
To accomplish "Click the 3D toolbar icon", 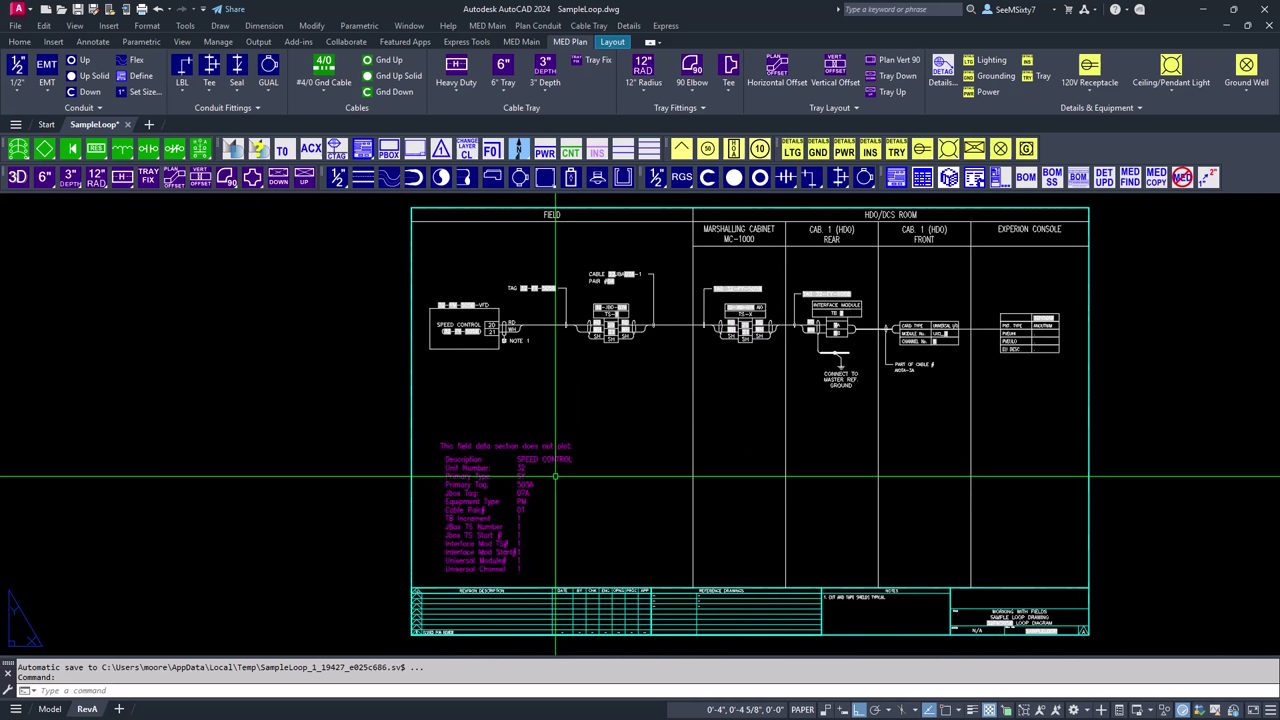I will pyautogui.click(x=17, y=177).
